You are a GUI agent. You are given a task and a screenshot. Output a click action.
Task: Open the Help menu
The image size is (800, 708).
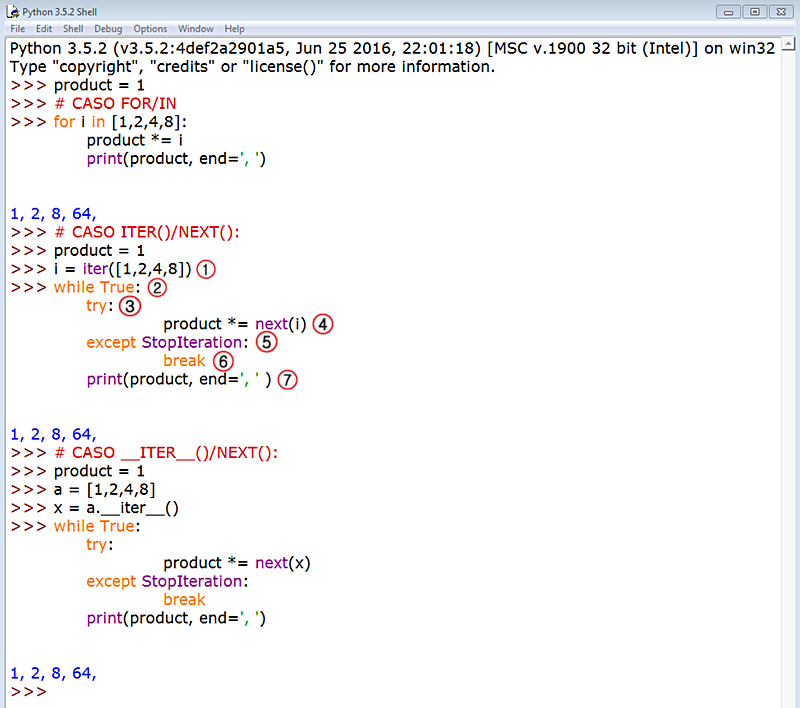click(234, 29)
